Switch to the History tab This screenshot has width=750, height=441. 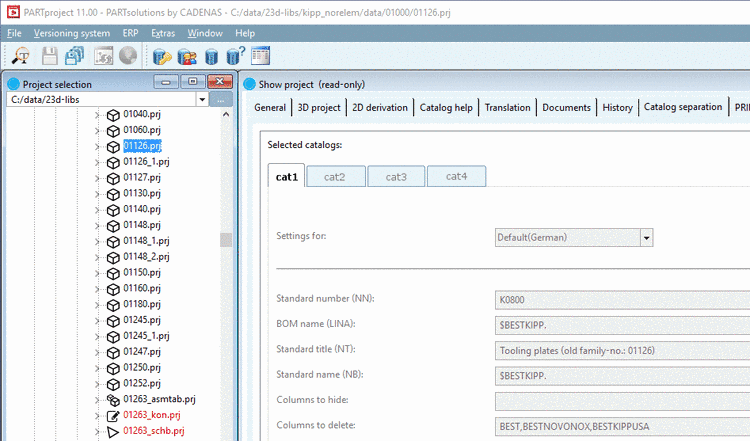pos(618,107)
